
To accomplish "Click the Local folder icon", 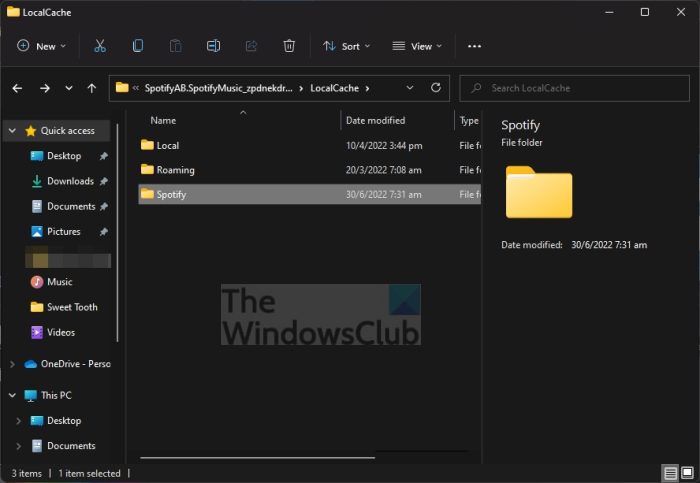I will [x=147, y=145].
